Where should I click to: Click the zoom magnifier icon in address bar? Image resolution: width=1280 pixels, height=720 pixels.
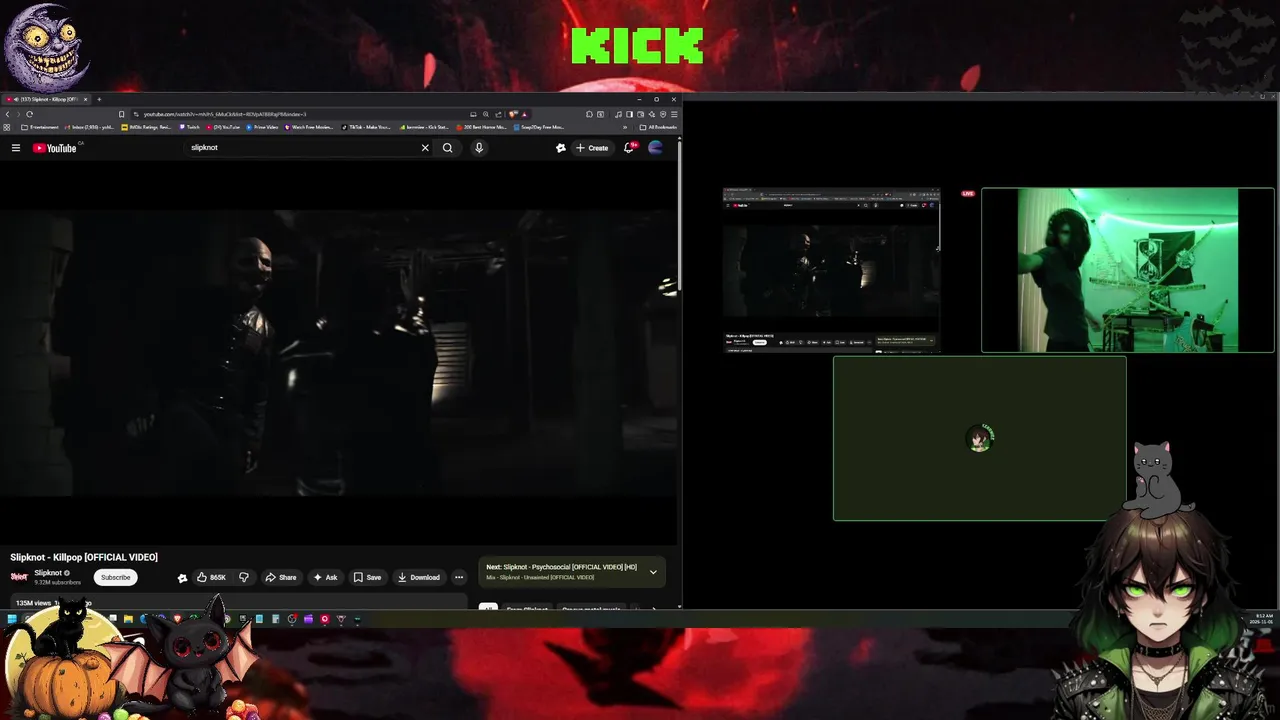click(486, 114)
